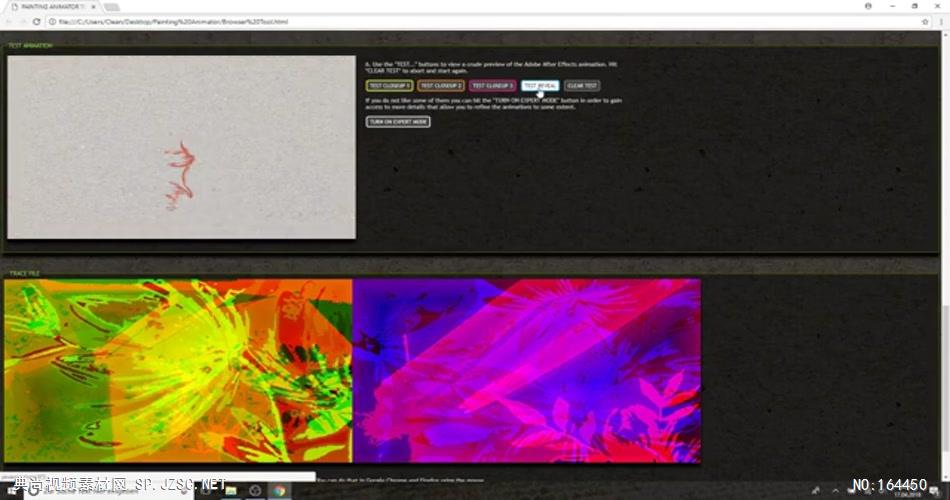The width and height of the screenshot is (950, 500).
Task: Turn on expert mode
Action: click(398, 122)
